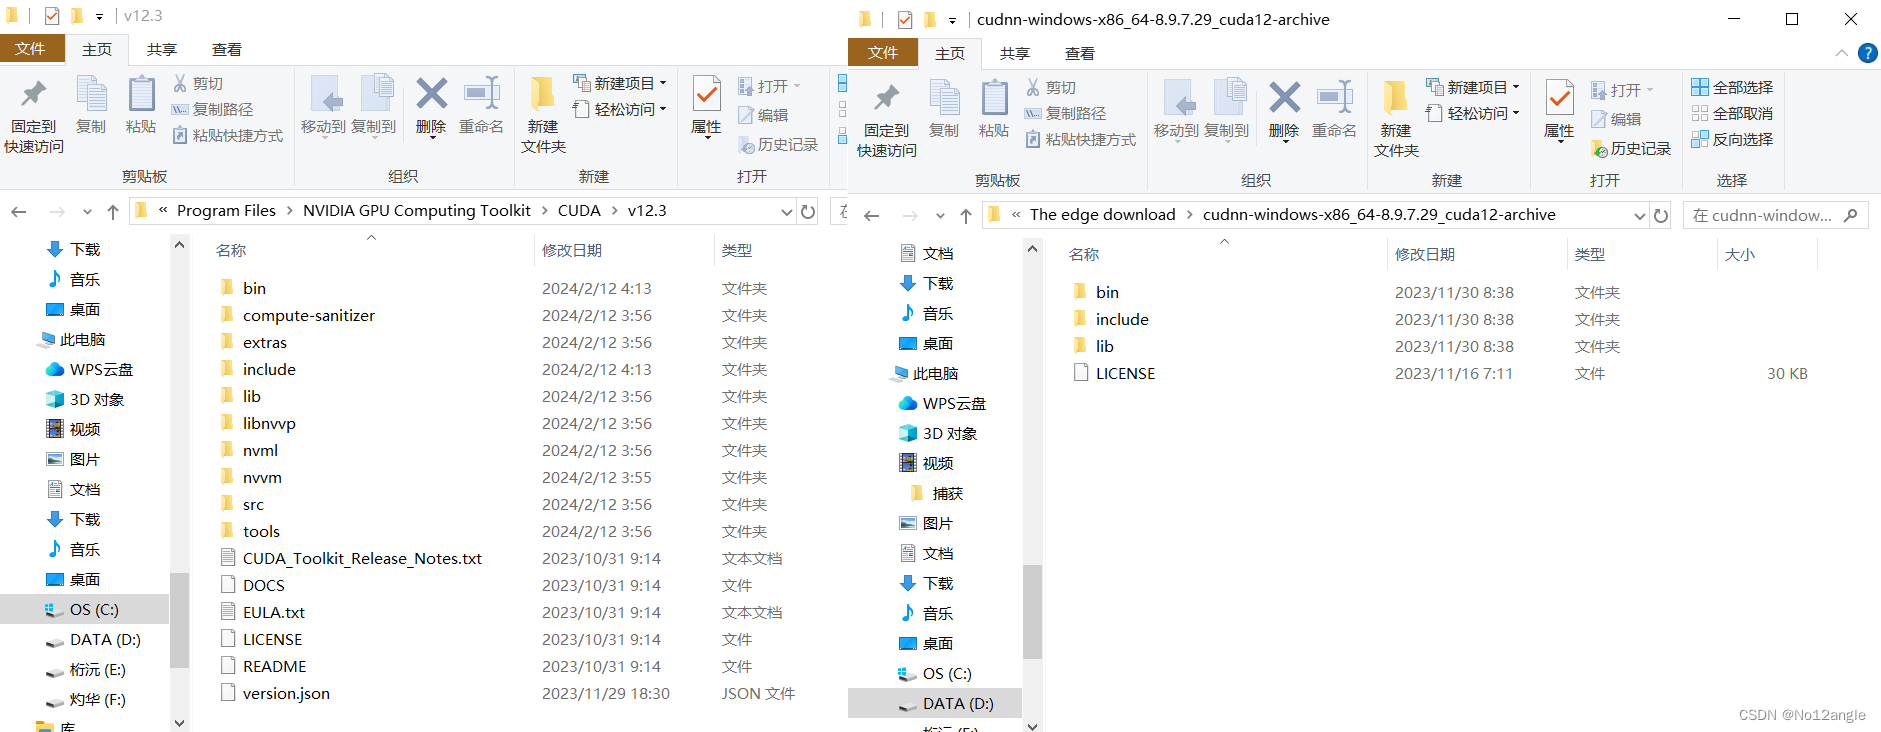Click Invert selection (反向选择) in cudnn window

[1732, 139]
